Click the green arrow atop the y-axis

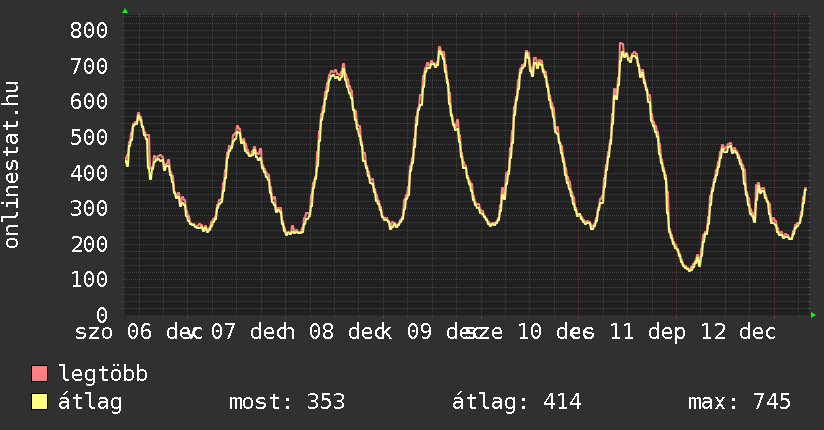point(125,11)
